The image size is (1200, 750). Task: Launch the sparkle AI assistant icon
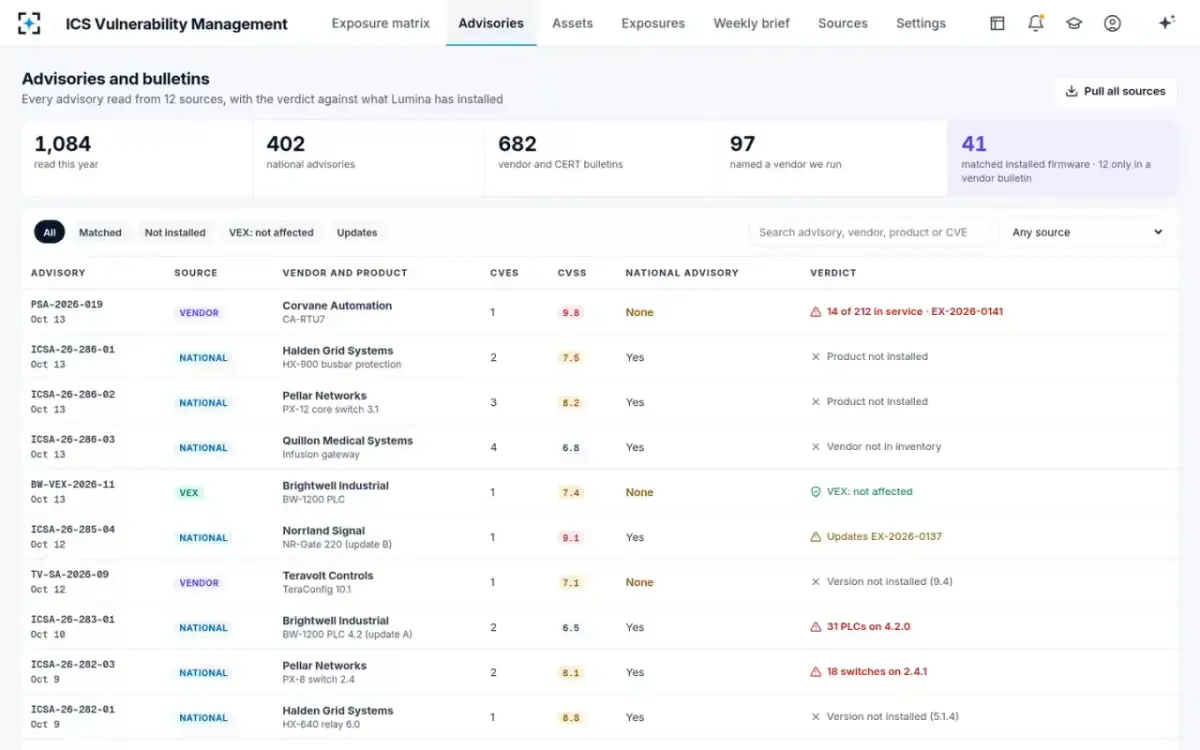pos(1166,23)
